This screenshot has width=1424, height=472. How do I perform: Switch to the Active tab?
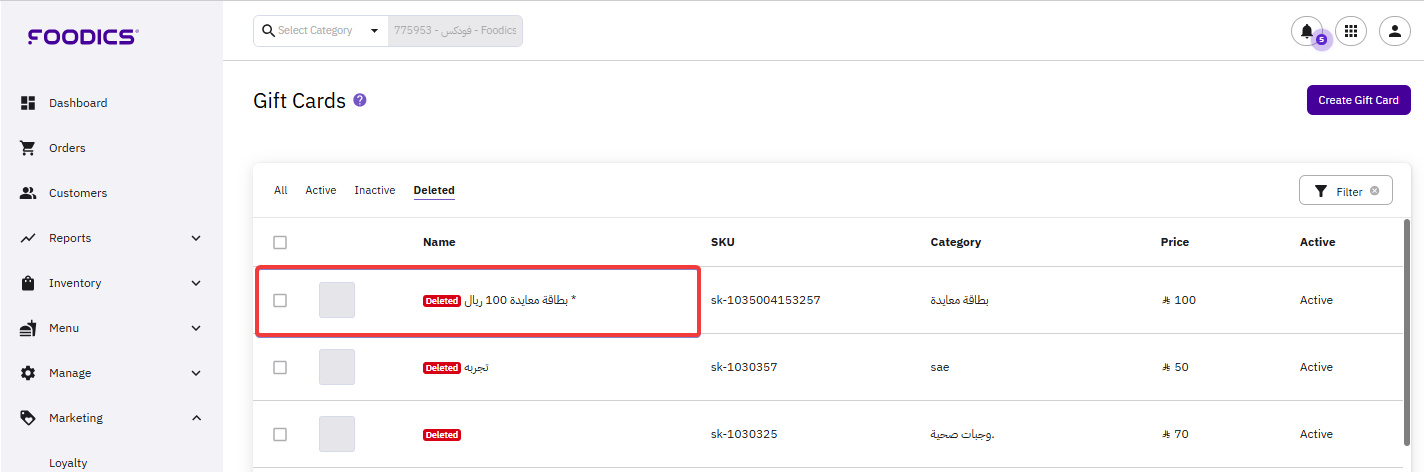321,190
